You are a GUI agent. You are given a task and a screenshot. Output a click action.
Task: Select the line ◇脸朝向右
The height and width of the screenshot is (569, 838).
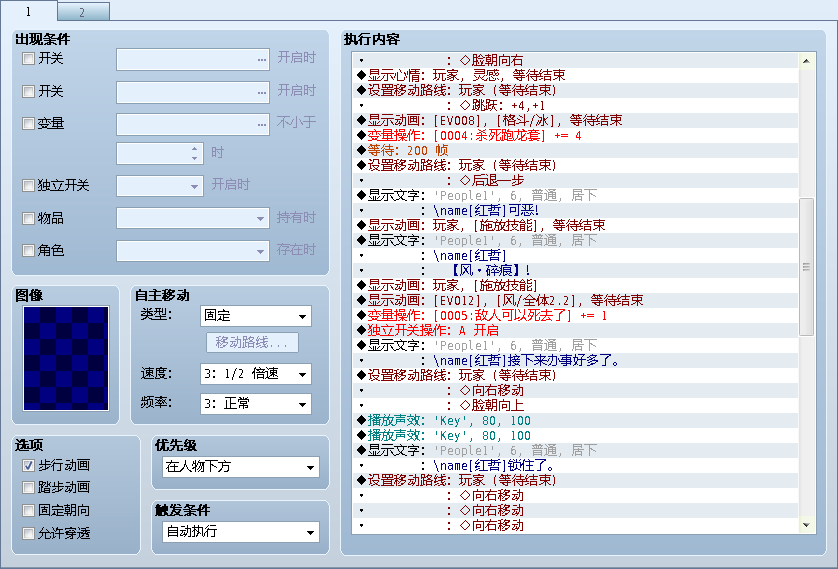click(x=577, y=60)
